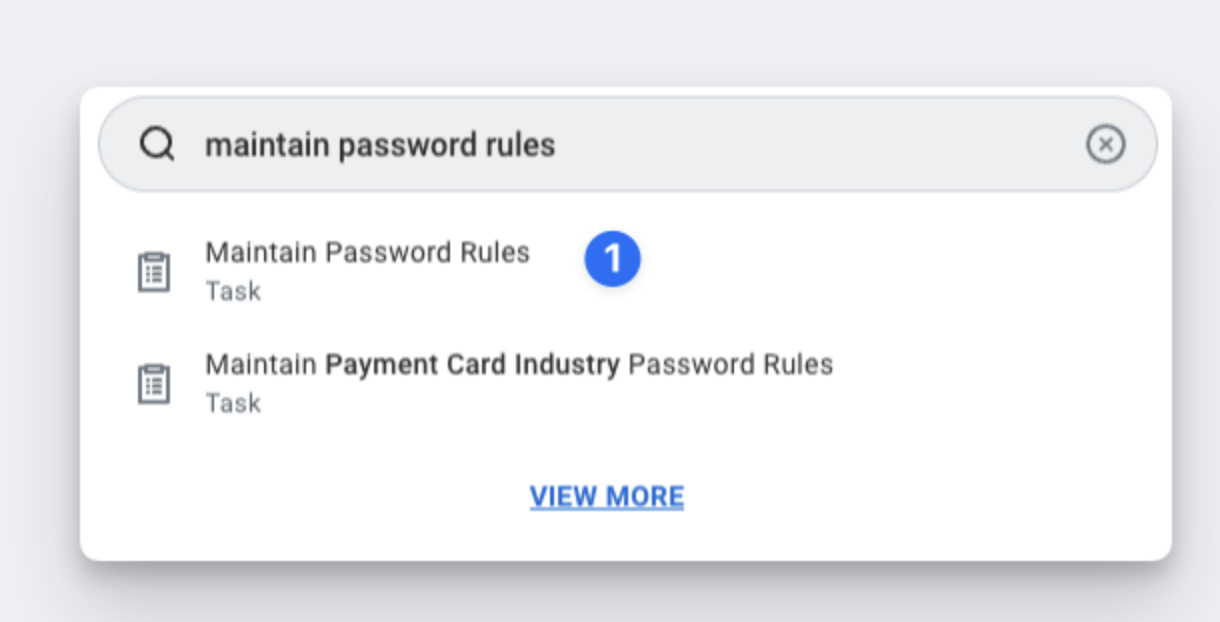Click empty area of the search bar
1220x622 pixels.
click(820, 146)
